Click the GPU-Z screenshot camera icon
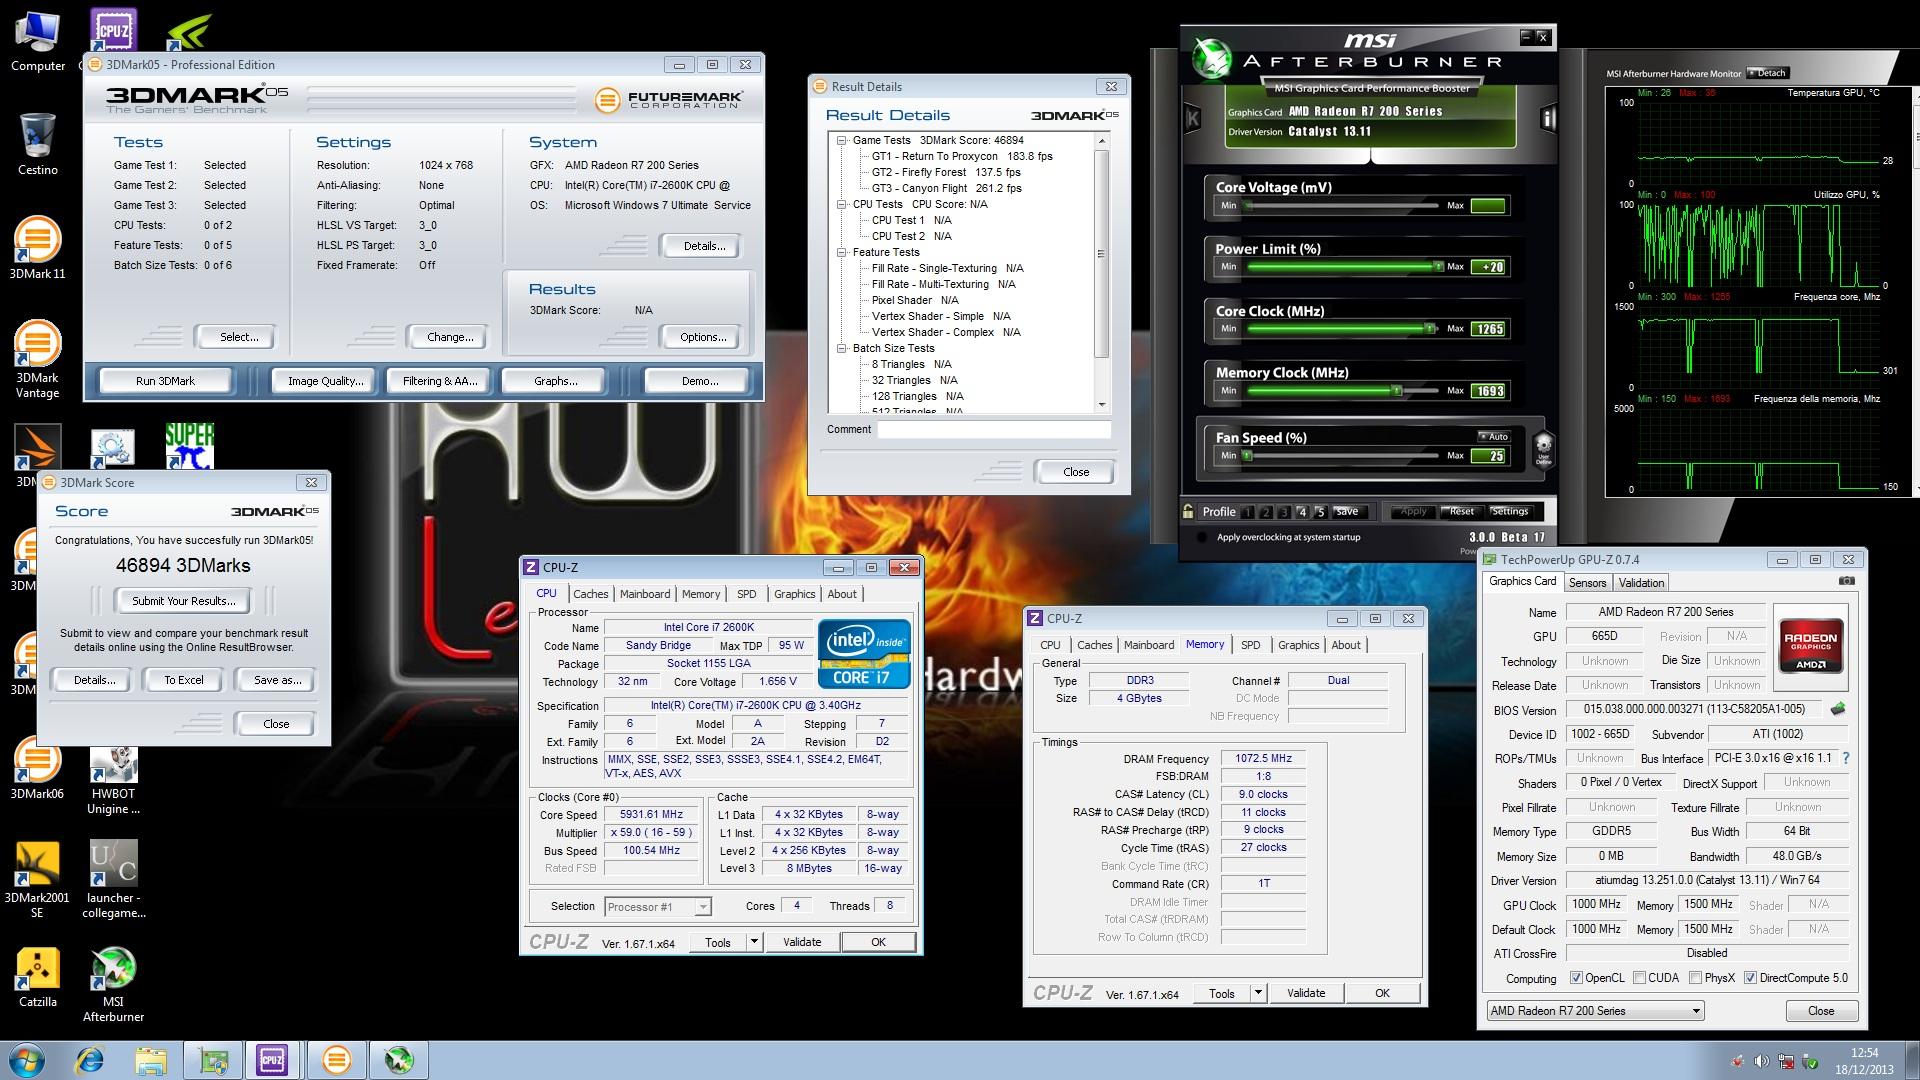Image resolution: width=1920 pixels, height=1080 pixels. 1847,581
